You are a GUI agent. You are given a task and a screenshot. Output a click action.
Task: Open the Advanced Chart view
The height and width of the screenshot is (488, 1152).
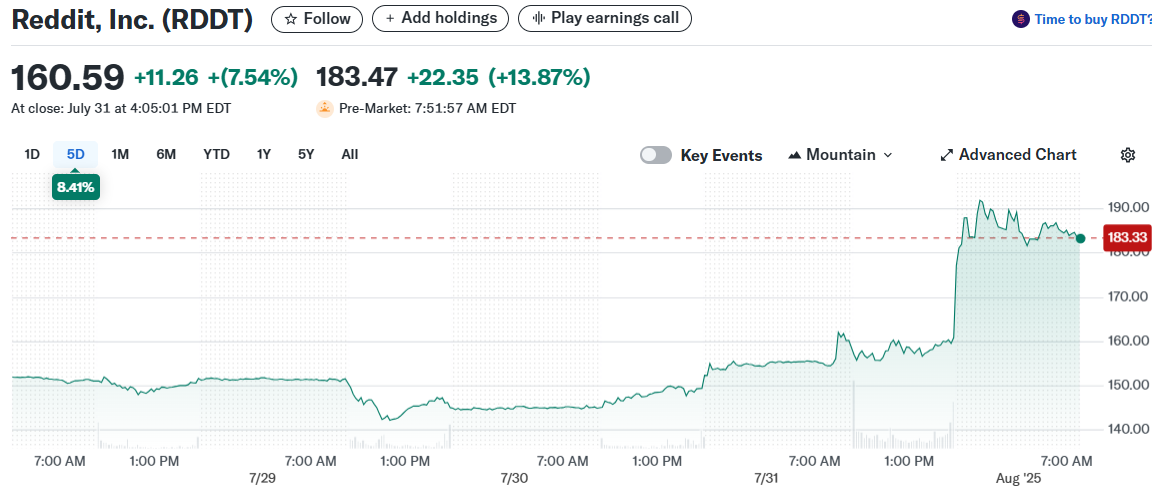(1009, 155)
